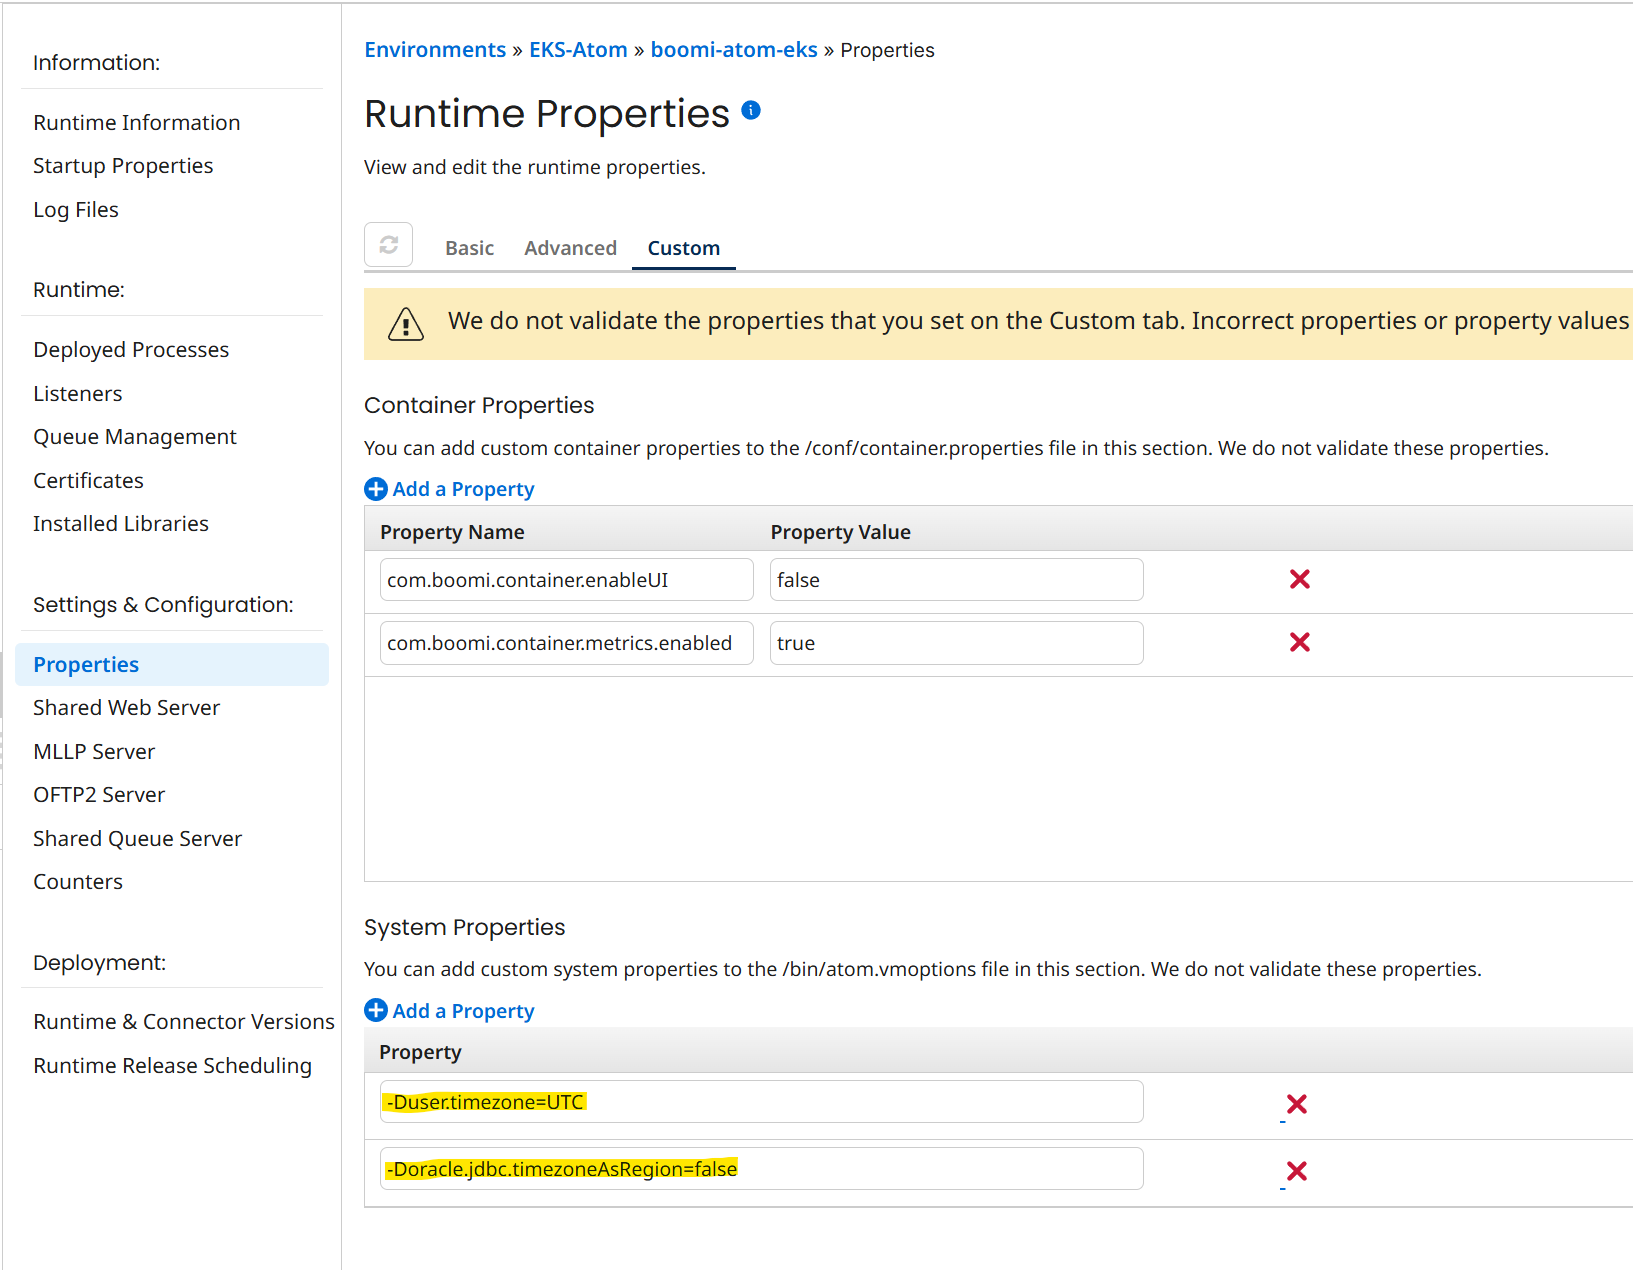The height and width of the screenshot is (1270, 1633).
Task: Click plus icon to add system property
Action: (x=376, y=1011)
